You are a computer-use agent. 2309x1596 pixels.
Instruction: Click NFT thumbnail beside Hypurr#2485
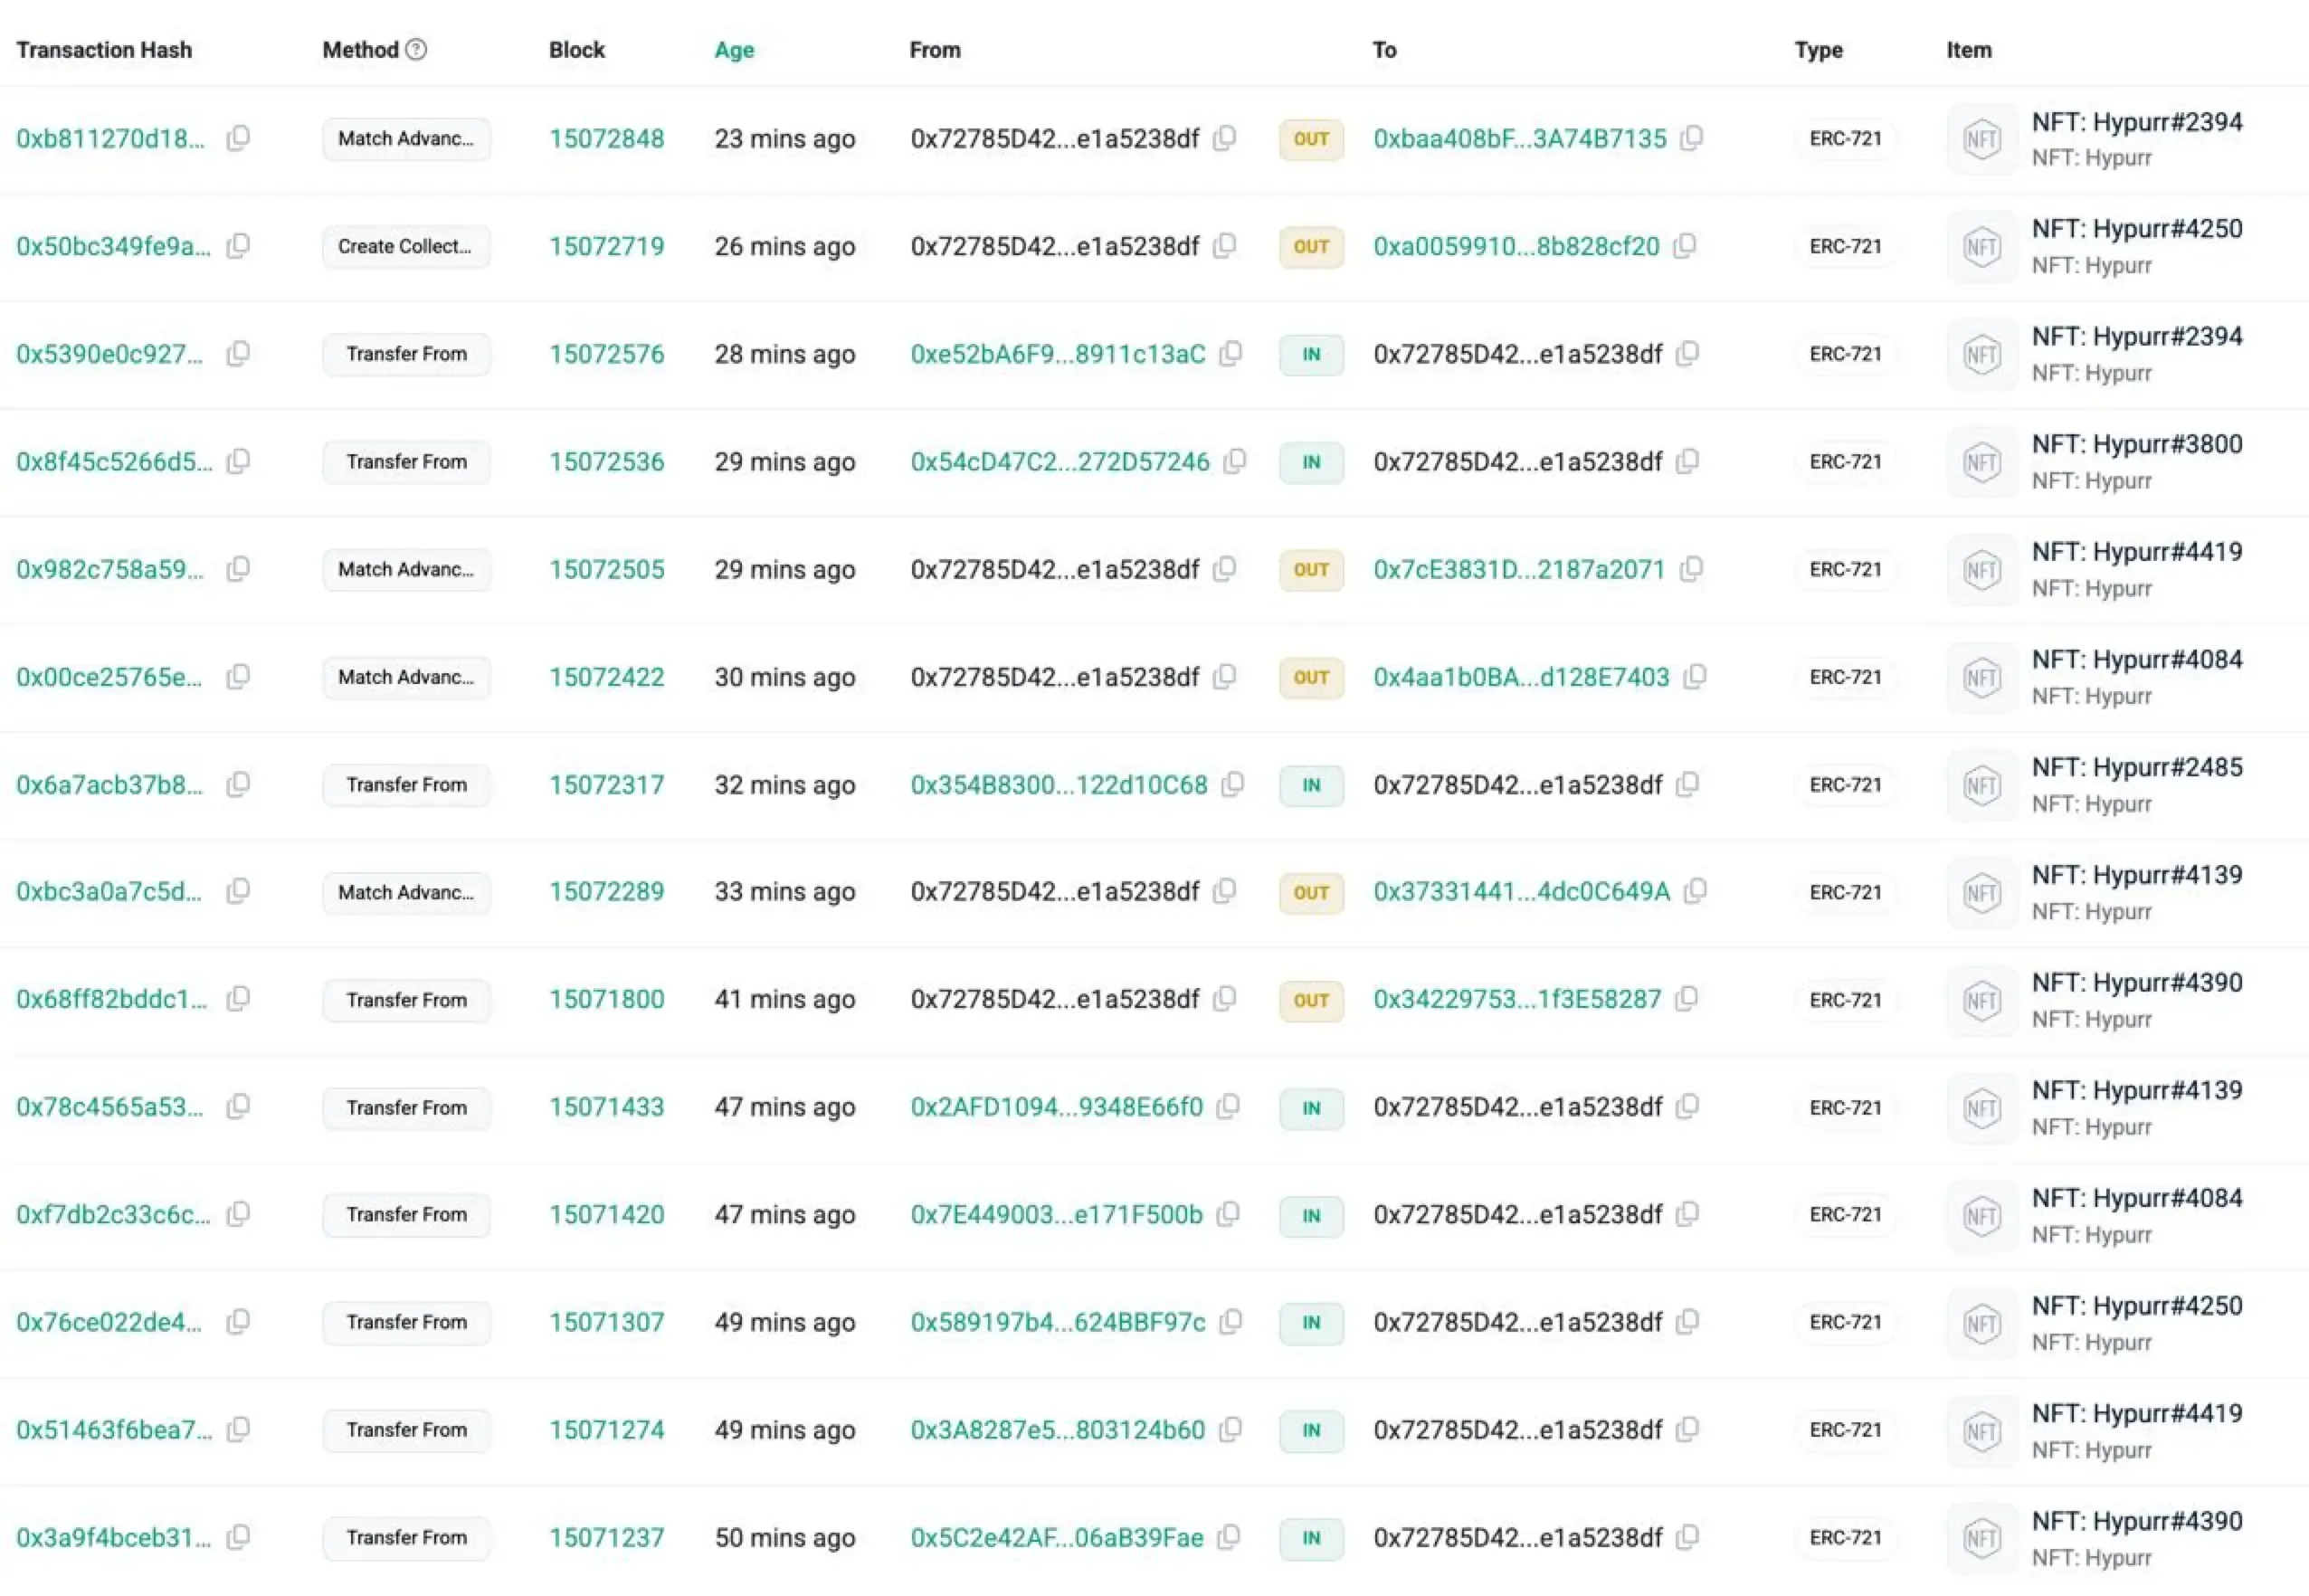[1981, 785]
